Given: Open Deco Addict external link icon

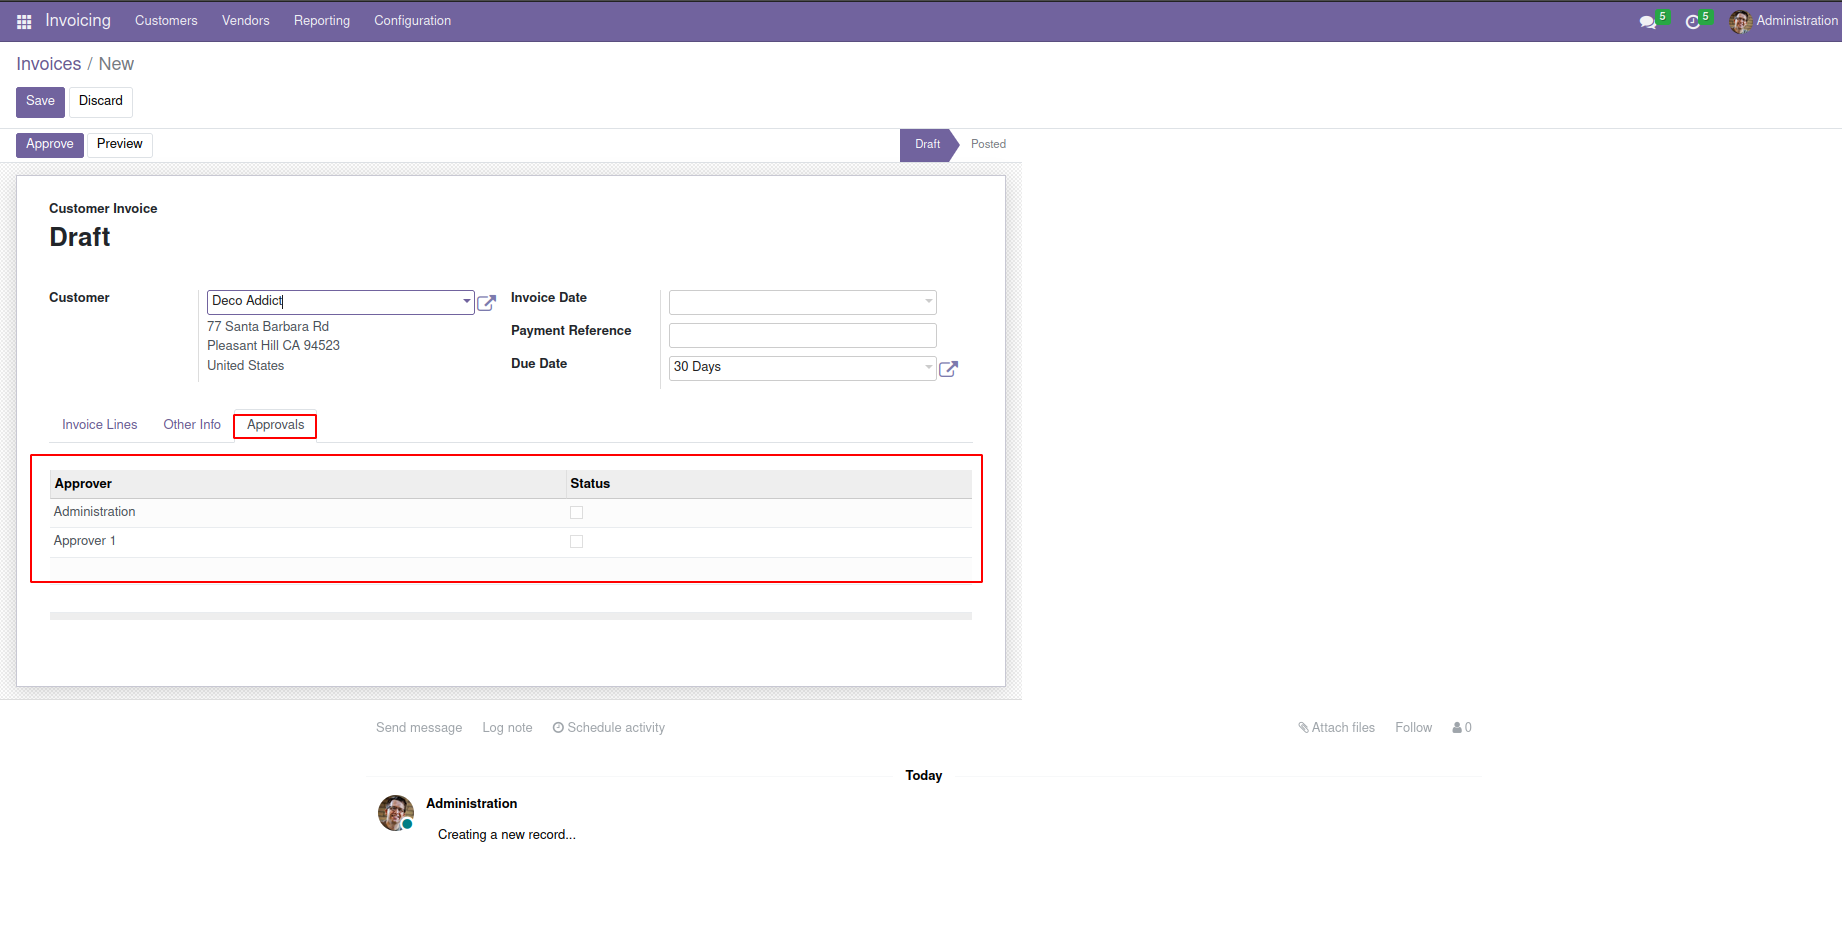Looking at the screenshot, I should 487,303.
